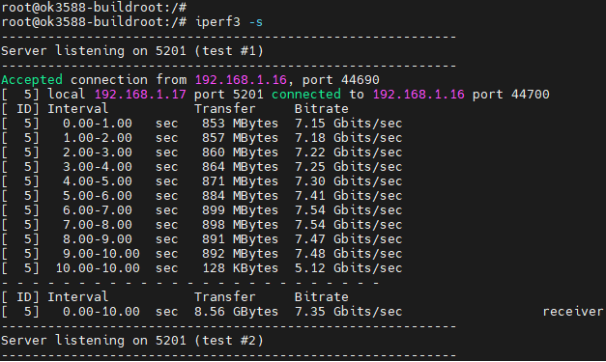Click '857 MBytes' transfer value
Screen dimensions: 606x362
[240, 138]
